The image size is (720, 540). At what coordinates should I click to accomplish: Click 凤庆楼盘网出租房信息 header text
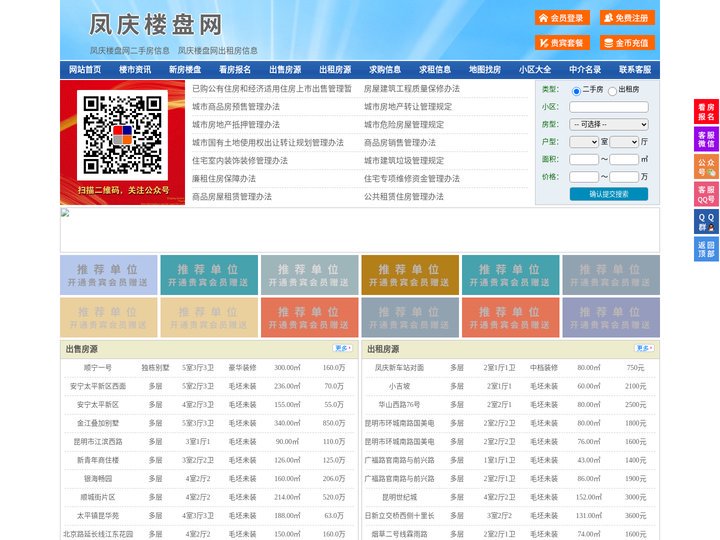pyautogui.click(x=218, y=51)
